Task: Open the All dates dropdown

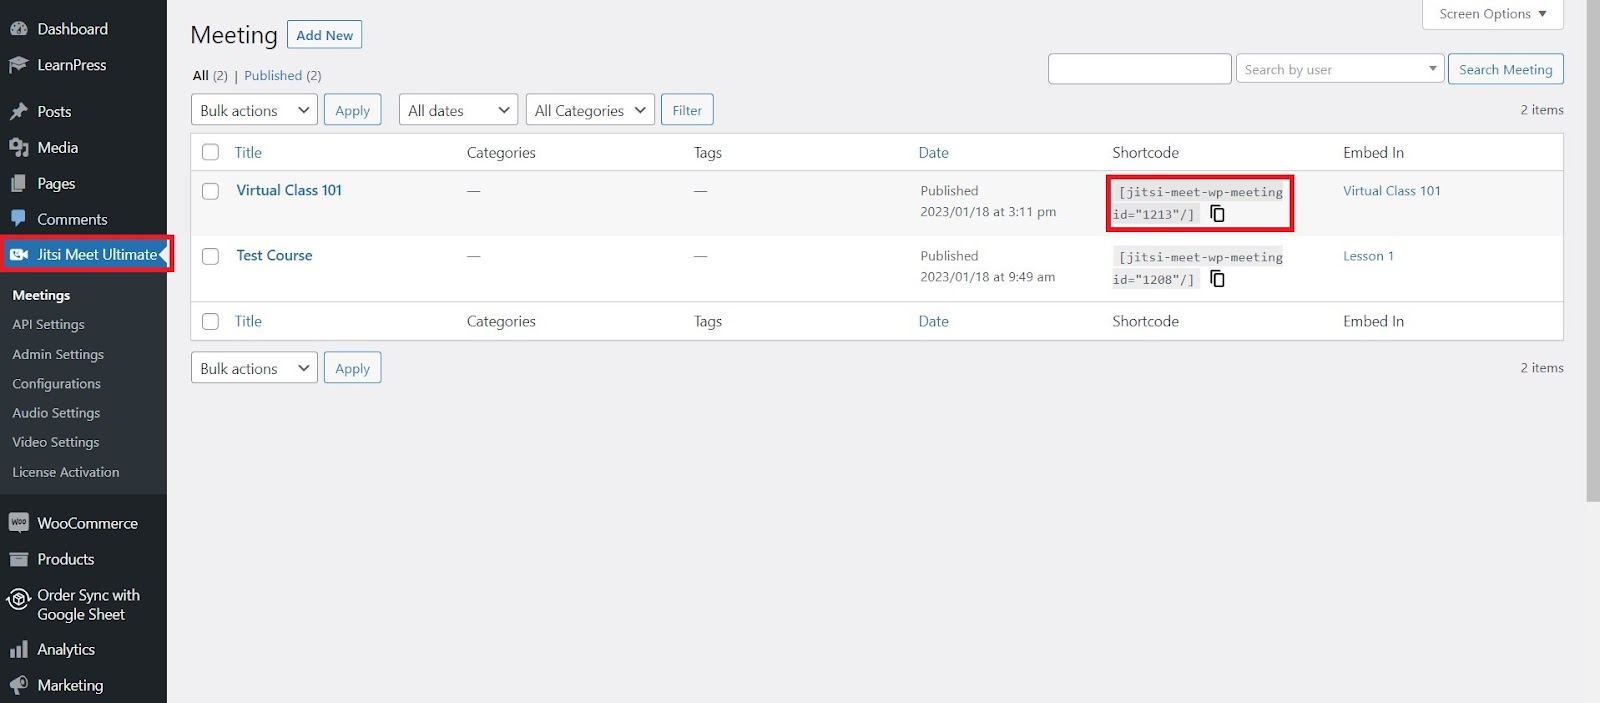Action: pyautogui.click(x=459, y=110)
